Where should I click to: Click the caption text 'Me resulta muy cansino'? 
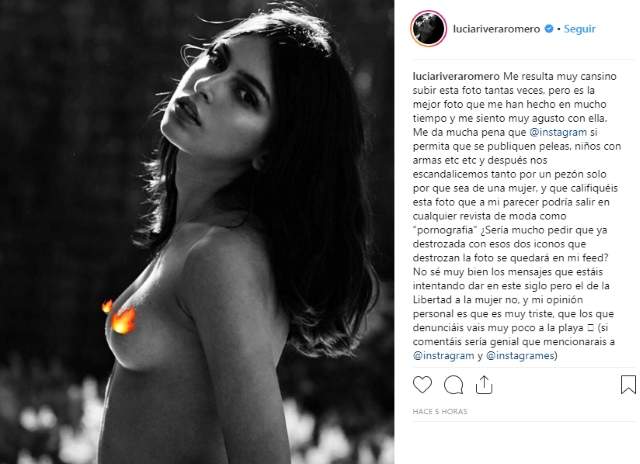560,76
